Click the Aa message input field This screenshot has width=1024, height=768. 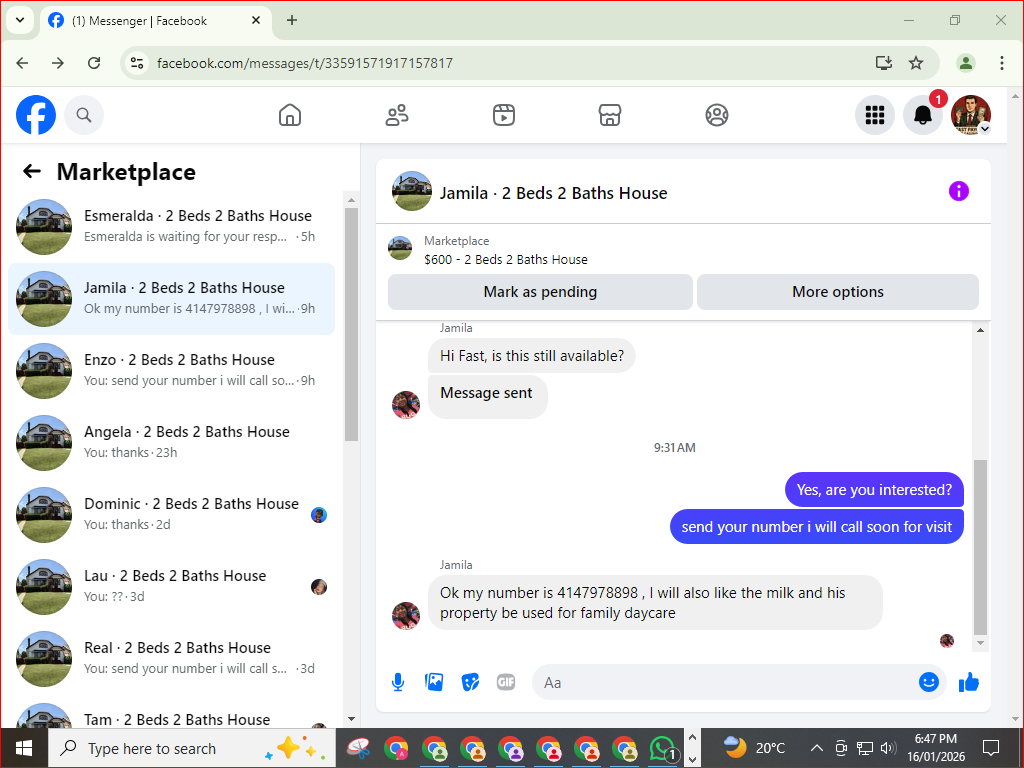[725, 682]
